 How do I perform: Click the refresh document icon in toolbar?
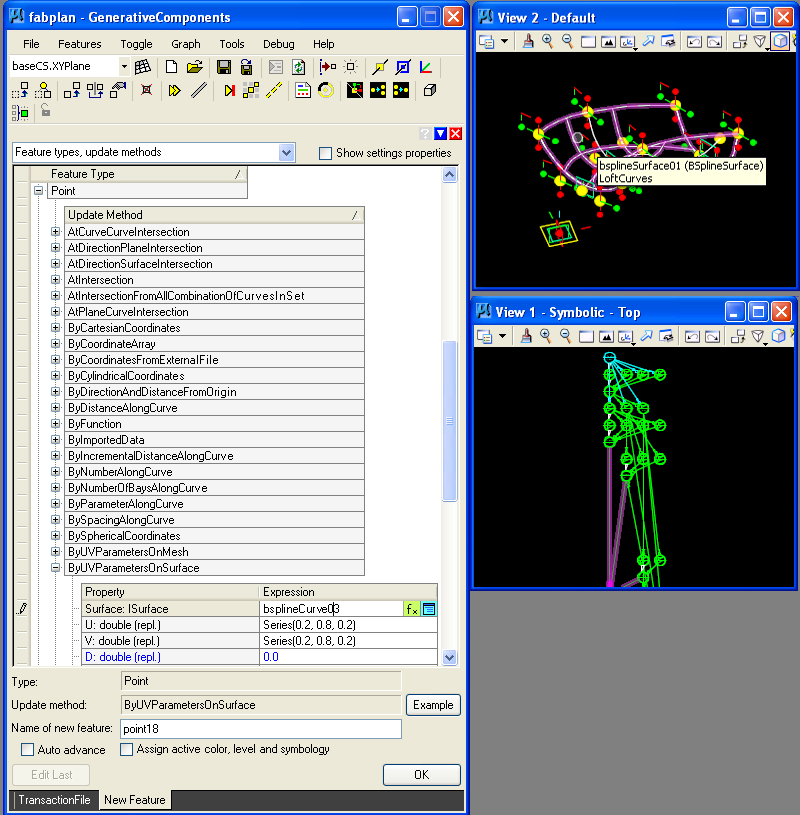(299, 67)
